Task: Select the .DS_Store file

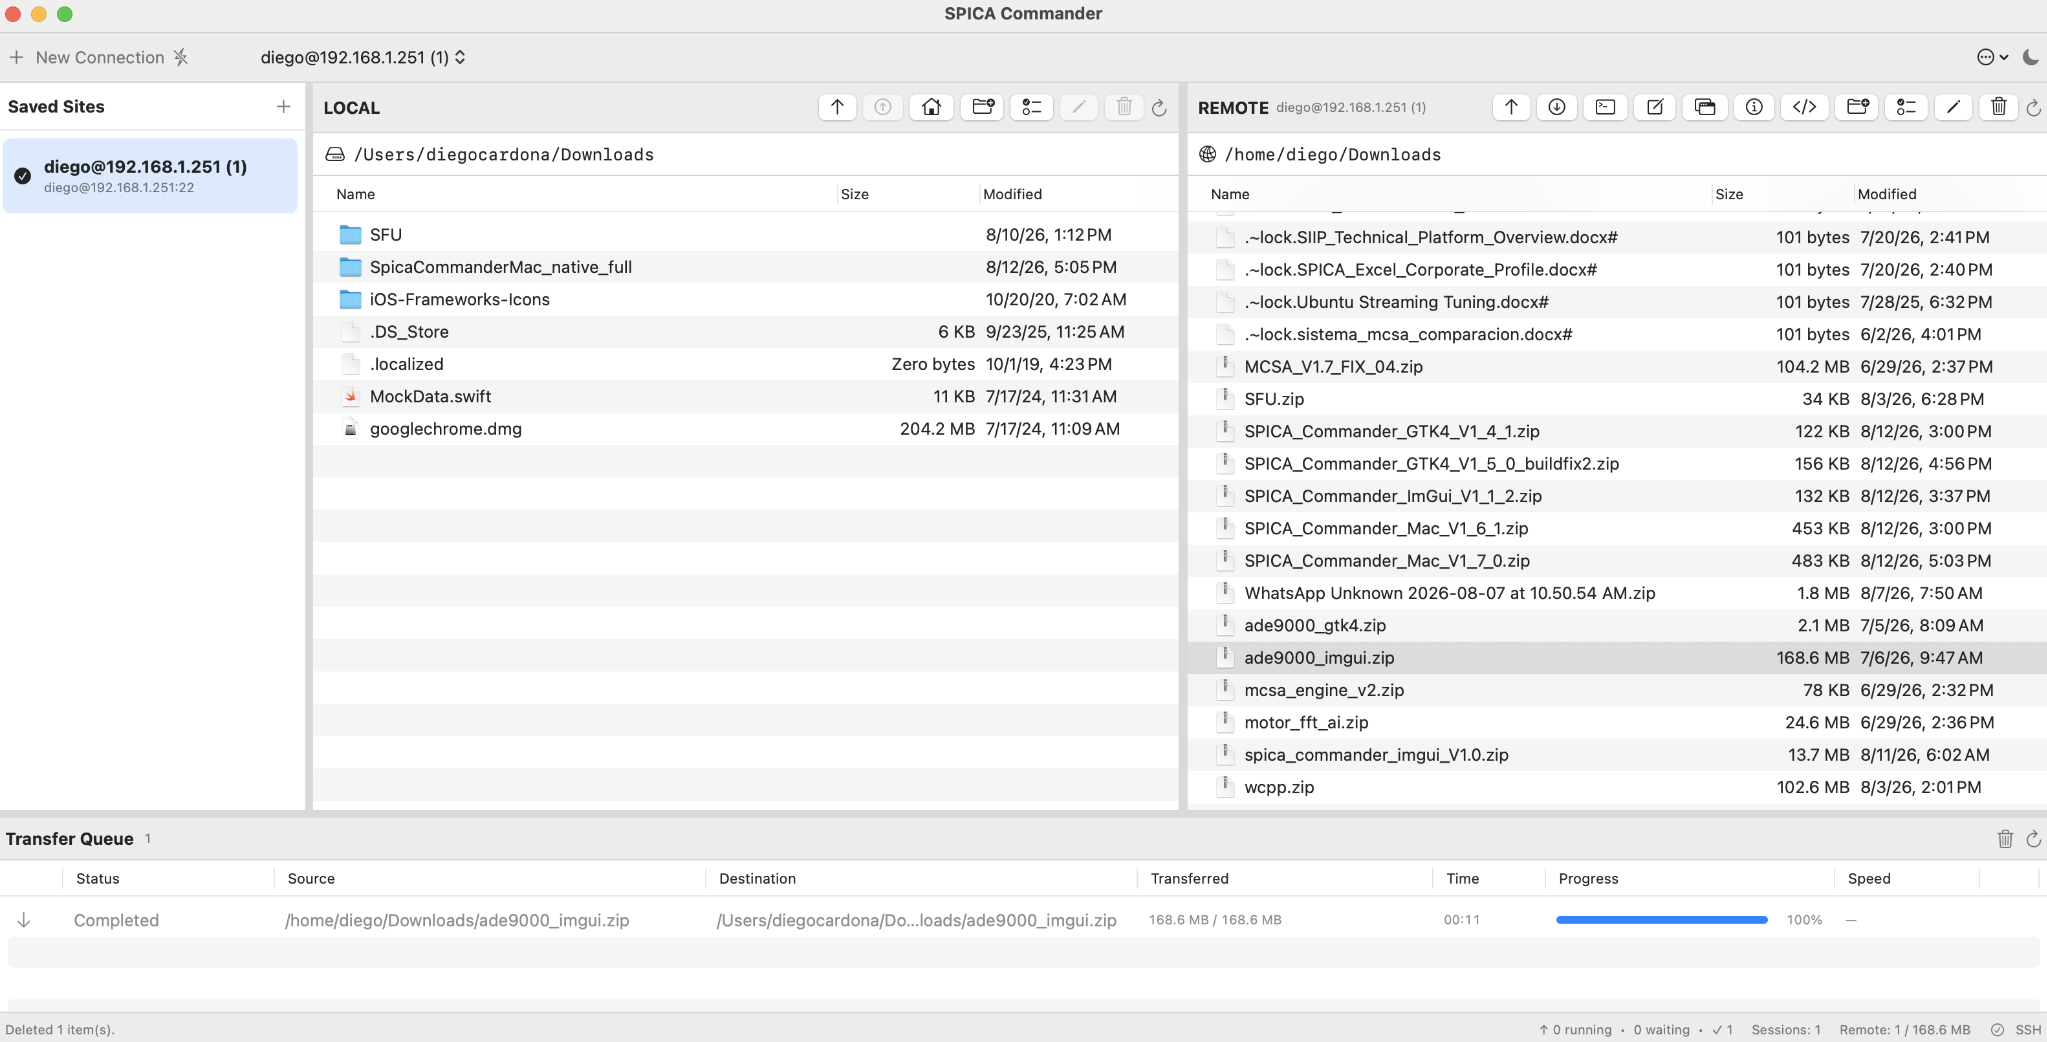Action: pyautogui.click(x=746, y=332)
